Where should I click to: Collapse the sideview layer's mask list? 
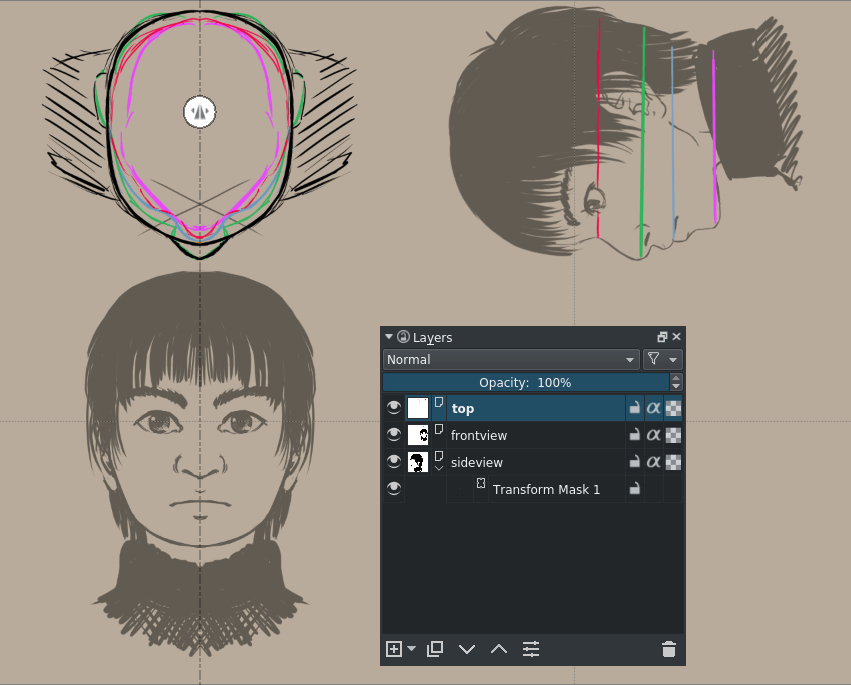tap(439, 468)
